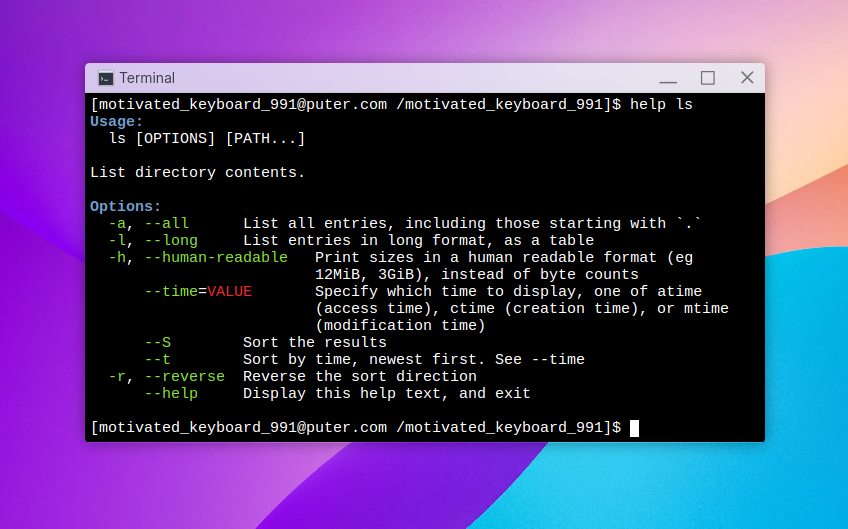Maximize the Terminal window

[x=707, y=78]
